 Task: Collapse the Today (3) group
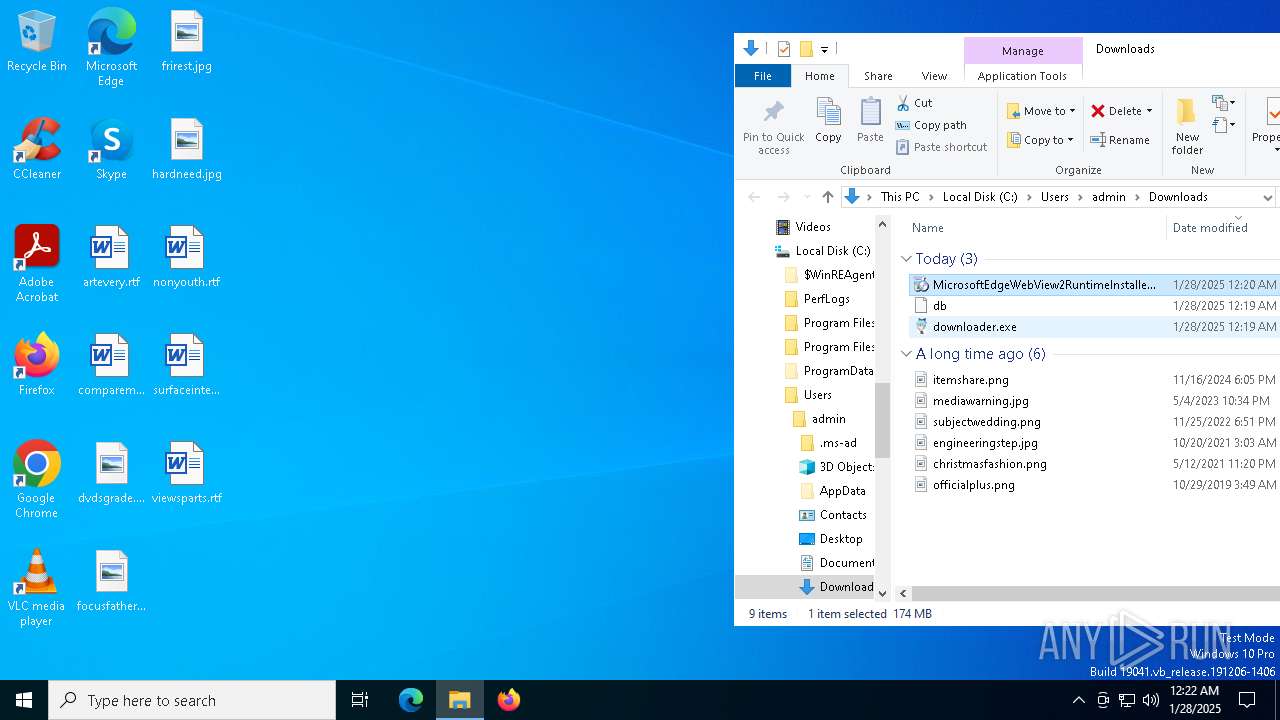coord(906,259)
